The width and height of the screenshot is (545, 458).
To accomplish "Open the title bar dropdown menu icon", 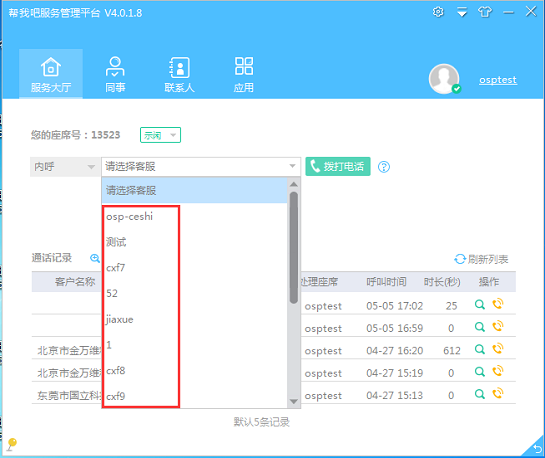I will click(462, 12).
